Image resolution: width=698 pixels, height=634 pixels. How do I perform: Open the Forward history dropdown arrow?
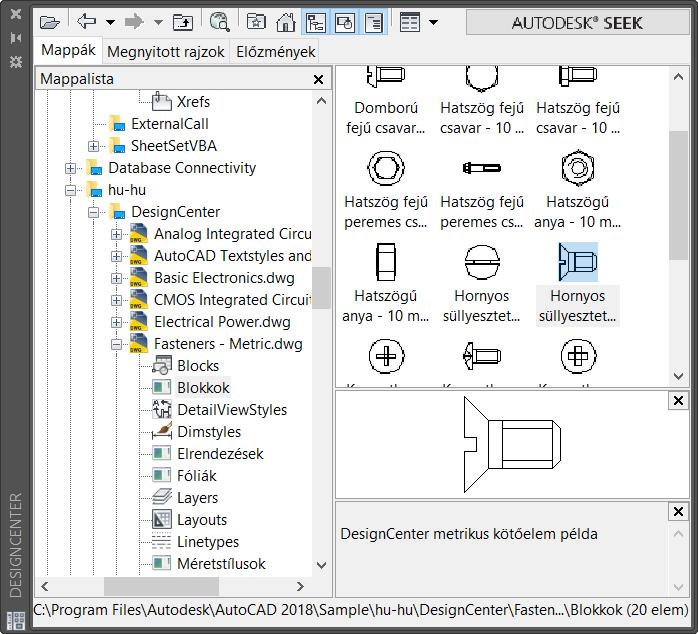click(158, 22)
